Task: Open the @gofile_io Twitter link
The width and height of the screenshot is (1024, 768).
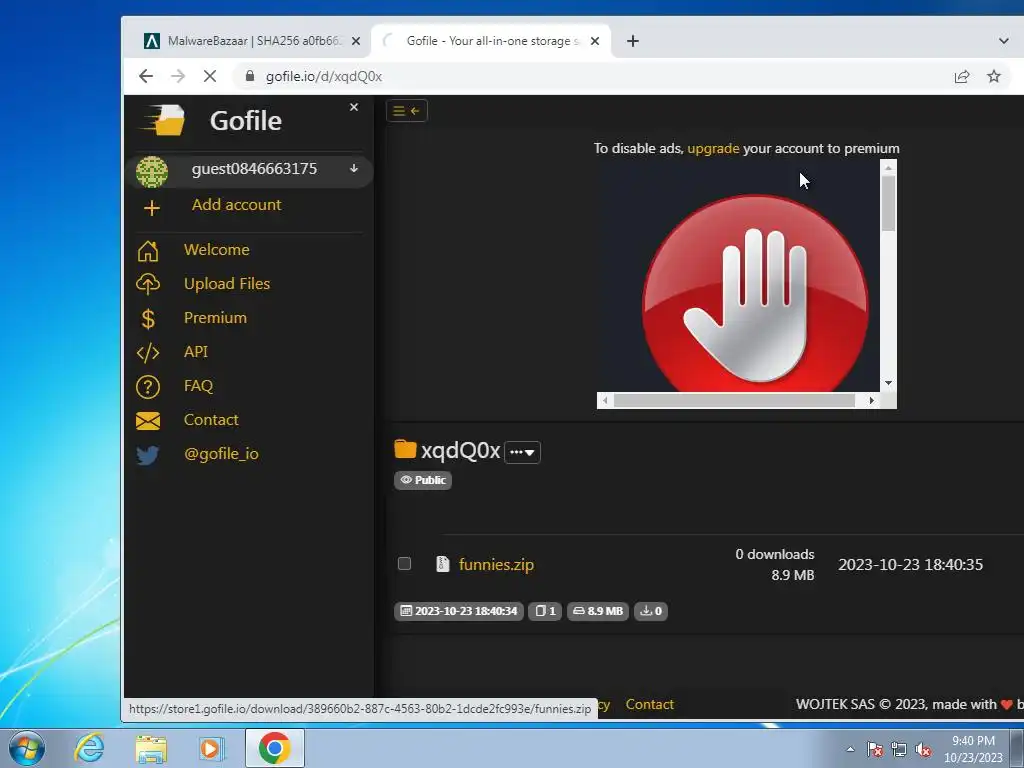Action: click(x=221, y=453)
